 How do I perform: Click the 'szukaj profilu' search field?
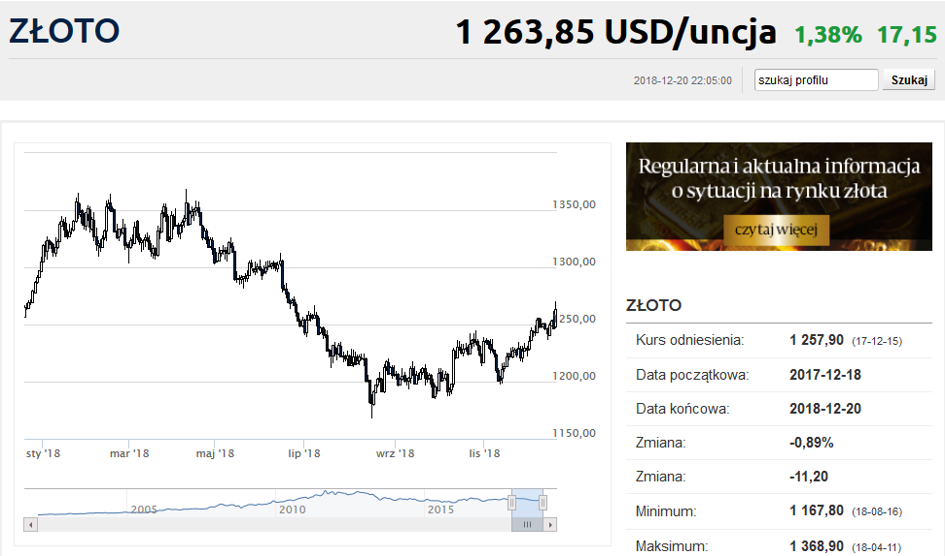(816, 80)
